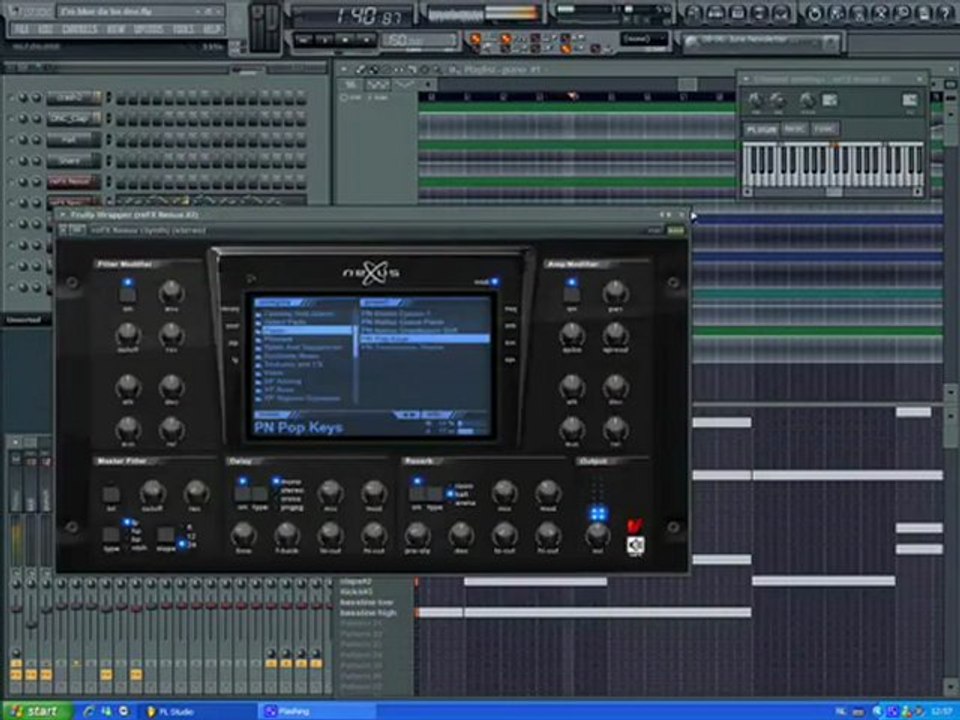Switch to MISC tab in Channel settings
This screenshot has height=720, width=960.
click(794, 129)
